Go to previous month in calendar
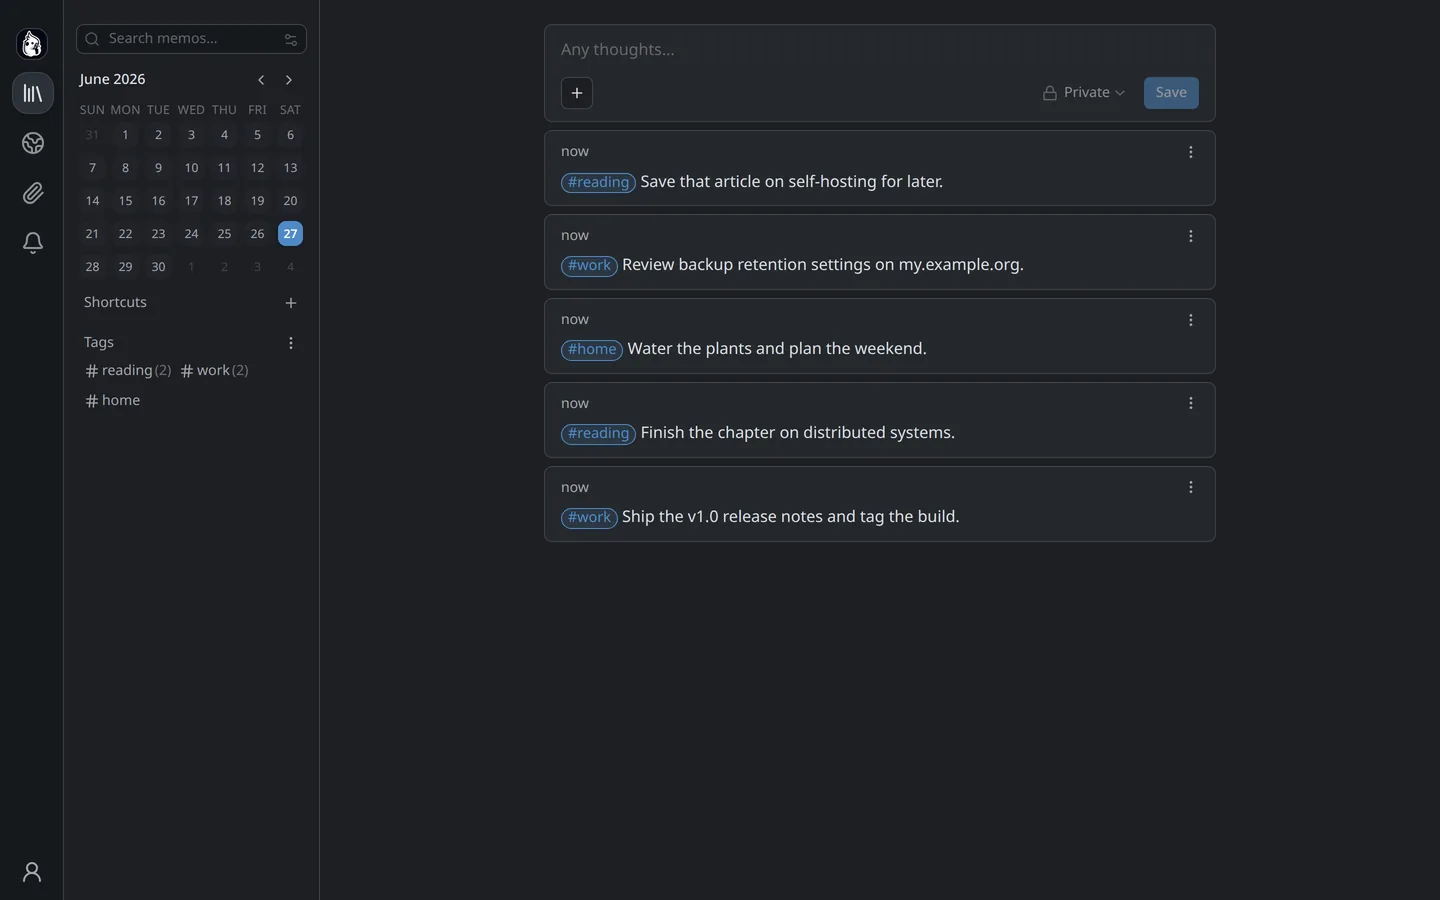The image size is (1440, 900). (x=261, y=80)
